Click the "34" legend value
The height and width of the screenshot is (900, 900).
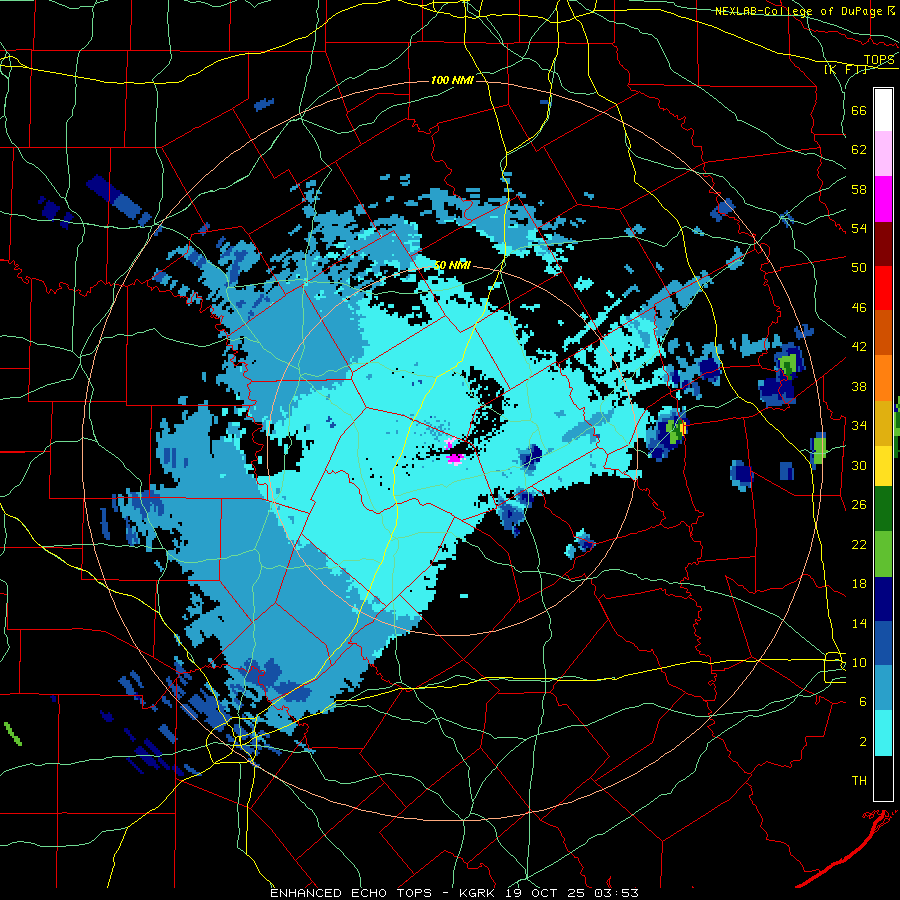click(x=859, y=425)
